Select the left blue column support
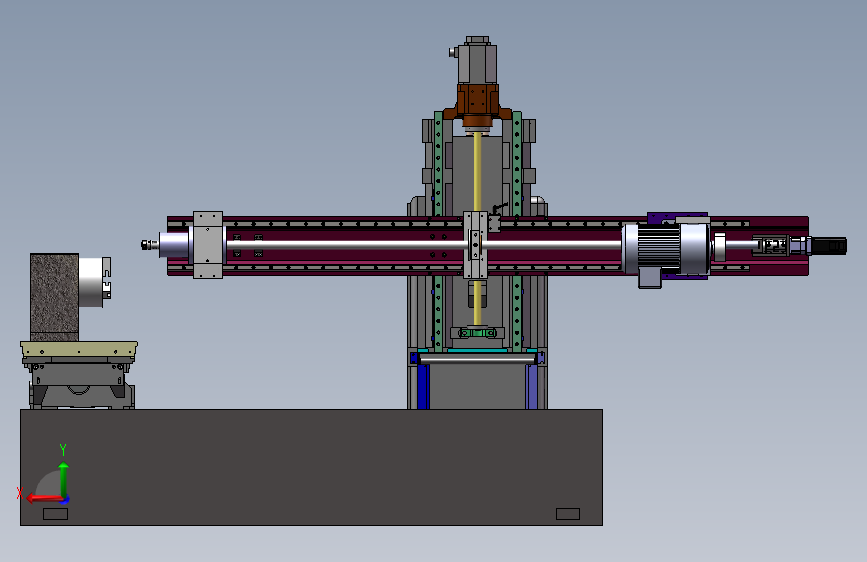867x562 pixels. point(423,386)
